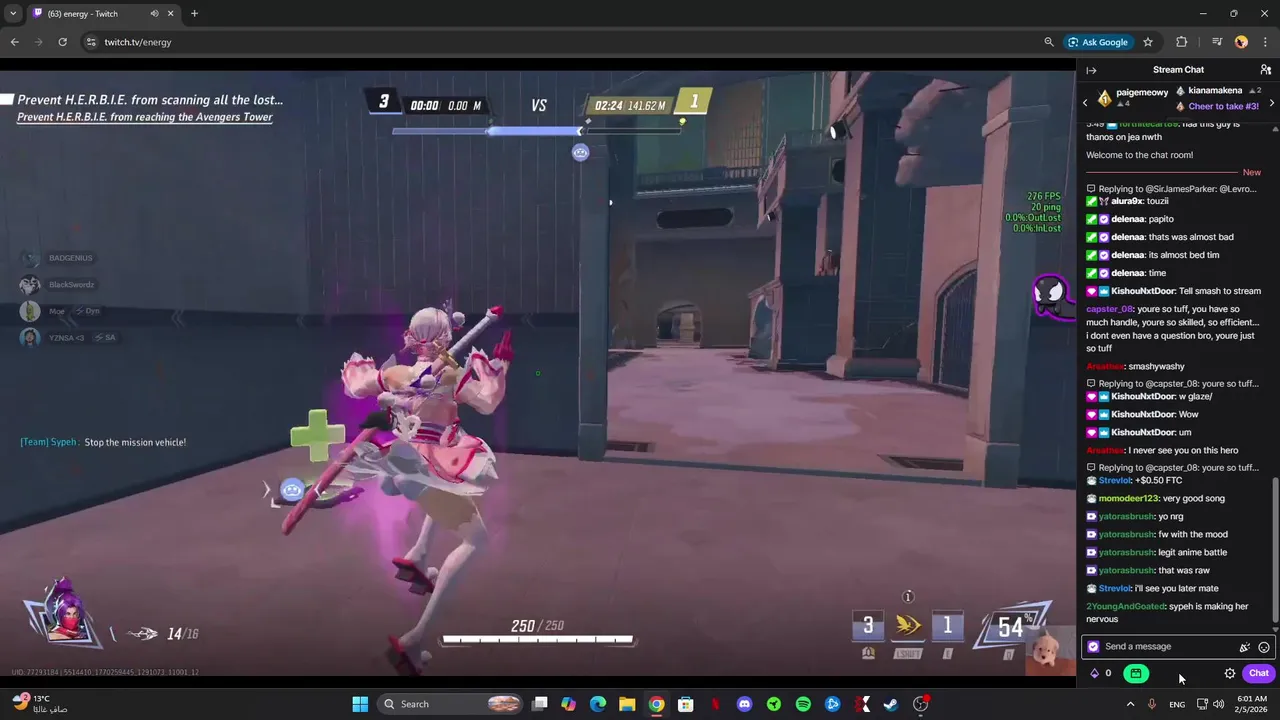Click Strevlol on the see you later message
Screen dimensions: 1280x720
pos(1114,588)
